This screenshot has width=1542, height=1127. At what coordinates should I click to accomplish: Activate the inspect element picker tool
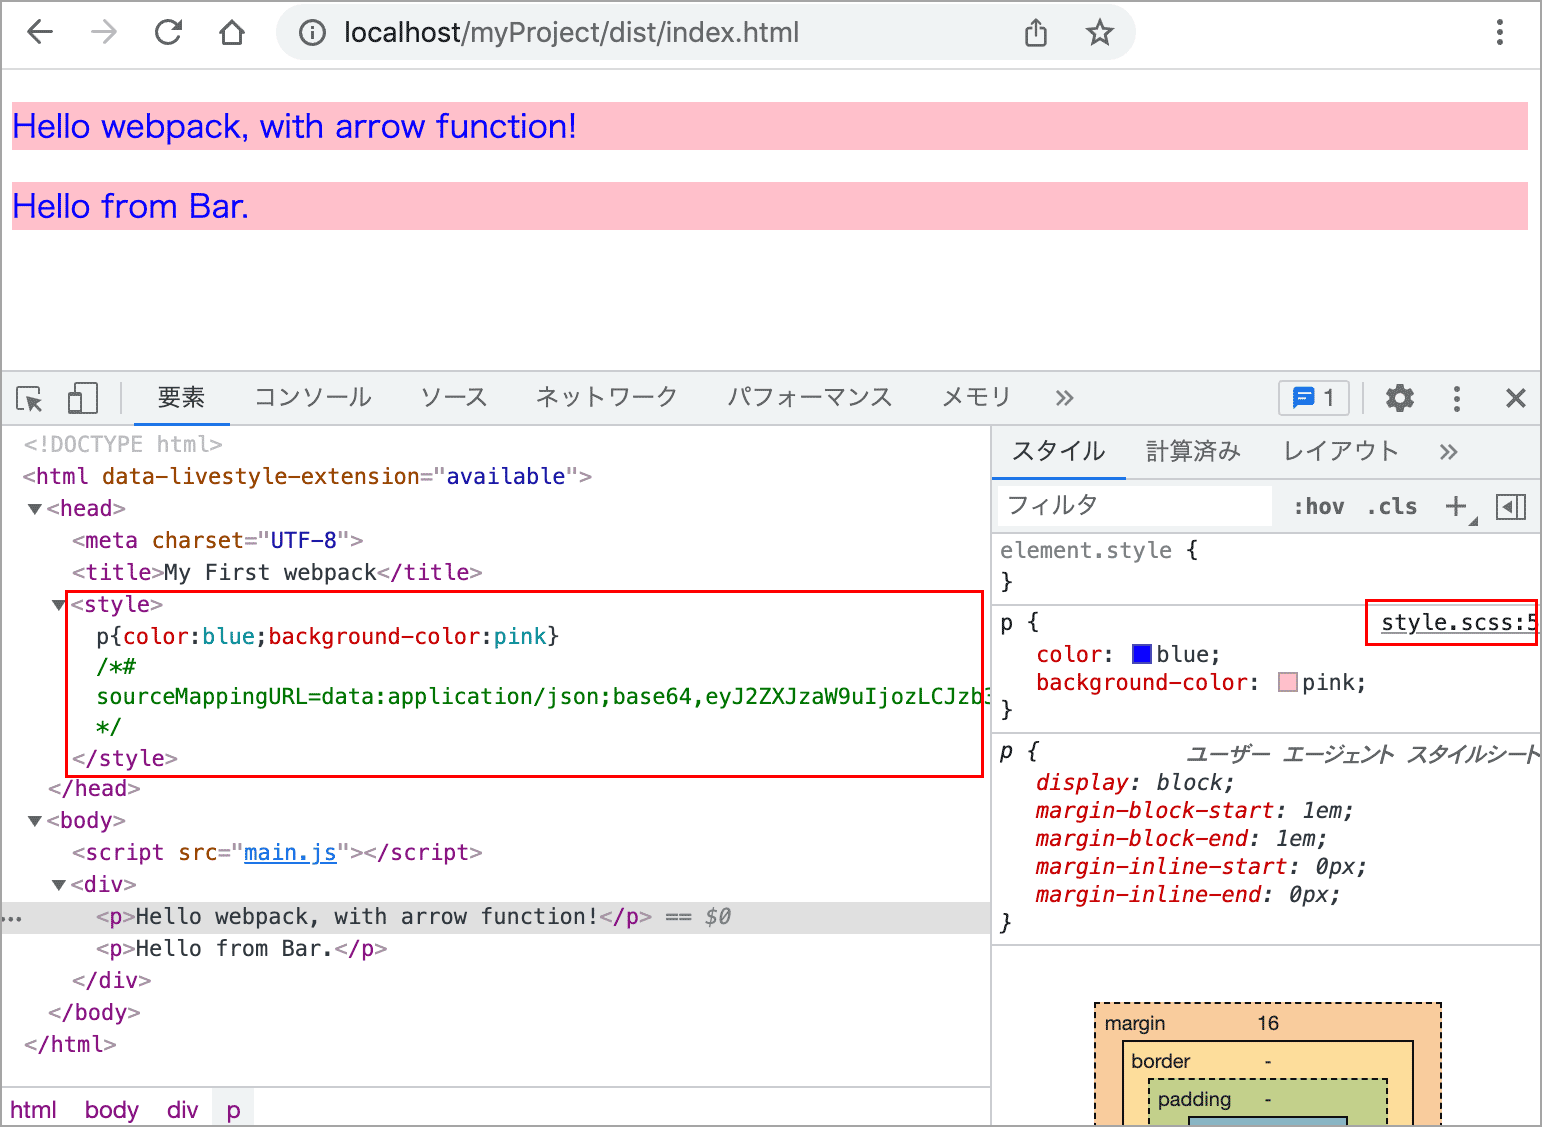click(30, 398)
